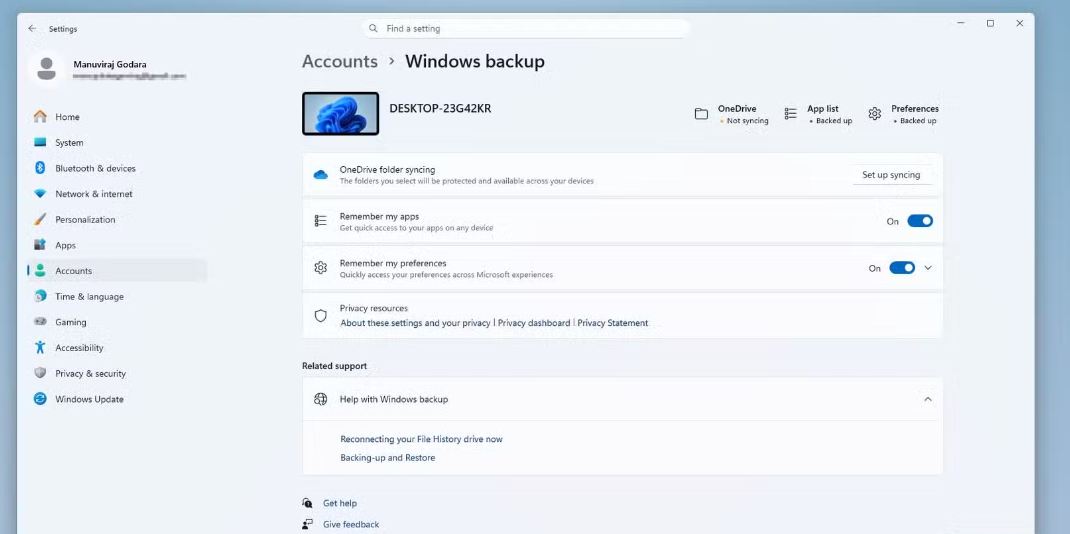Click the user profile avatar
The image size is (1070, 534).
46,69
